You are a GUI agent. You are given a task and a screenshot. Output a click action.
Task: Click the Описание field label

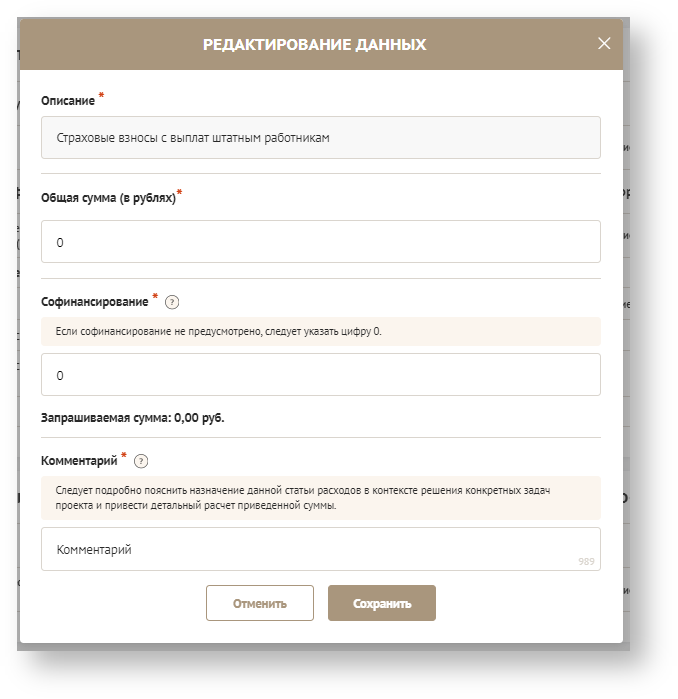point(67,101)
